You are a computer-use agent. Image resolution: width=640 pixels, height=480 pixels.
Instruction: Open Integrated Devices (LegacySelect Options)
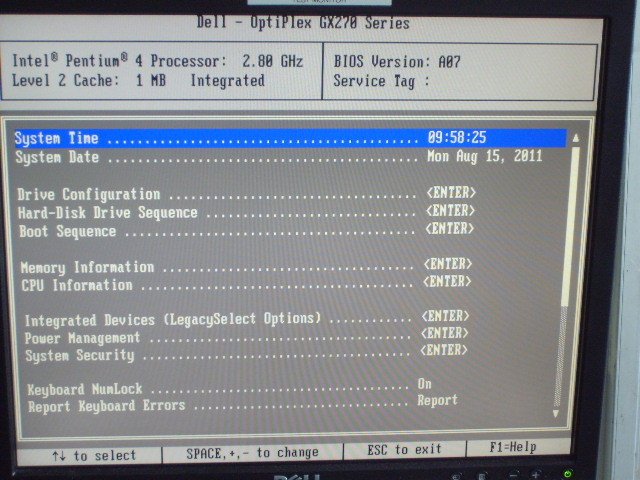(172, 320)
